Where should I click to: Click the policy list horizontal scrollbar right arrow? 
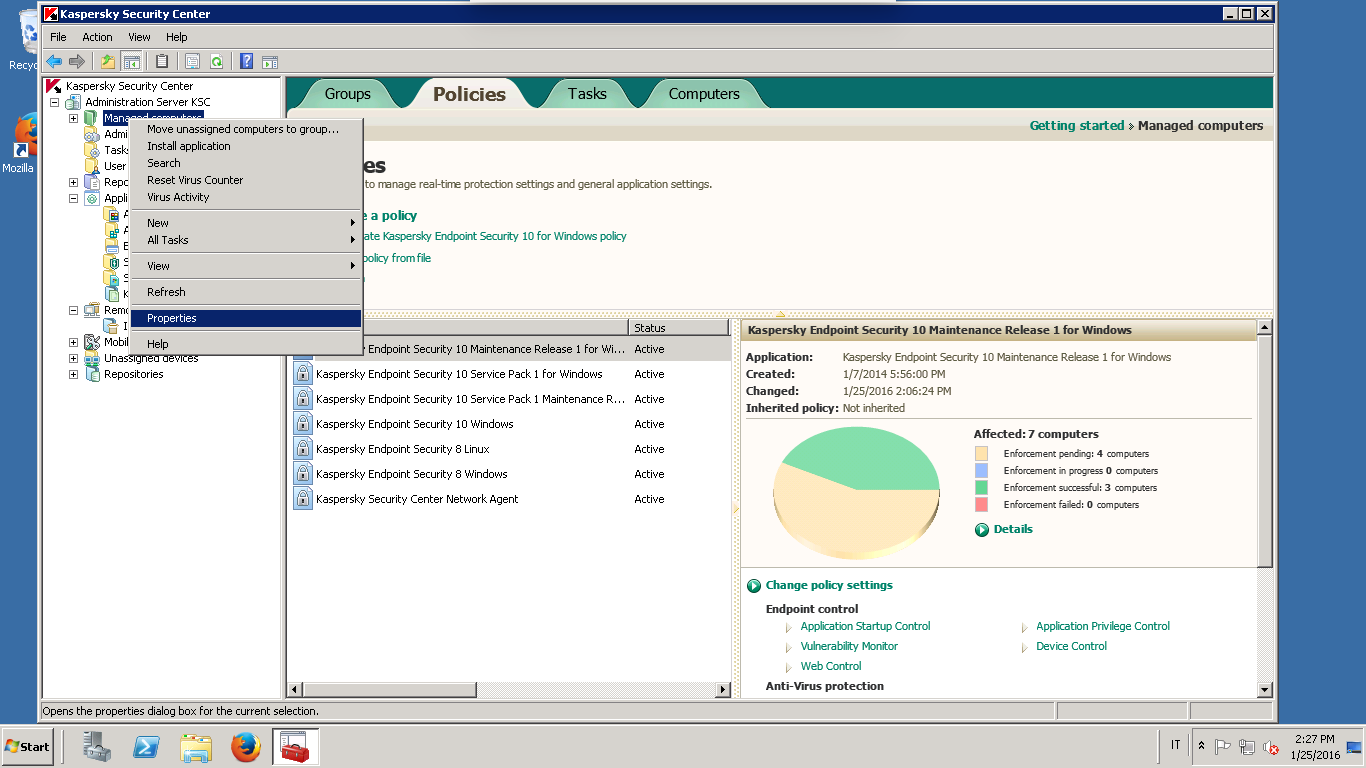click(724, 690)
